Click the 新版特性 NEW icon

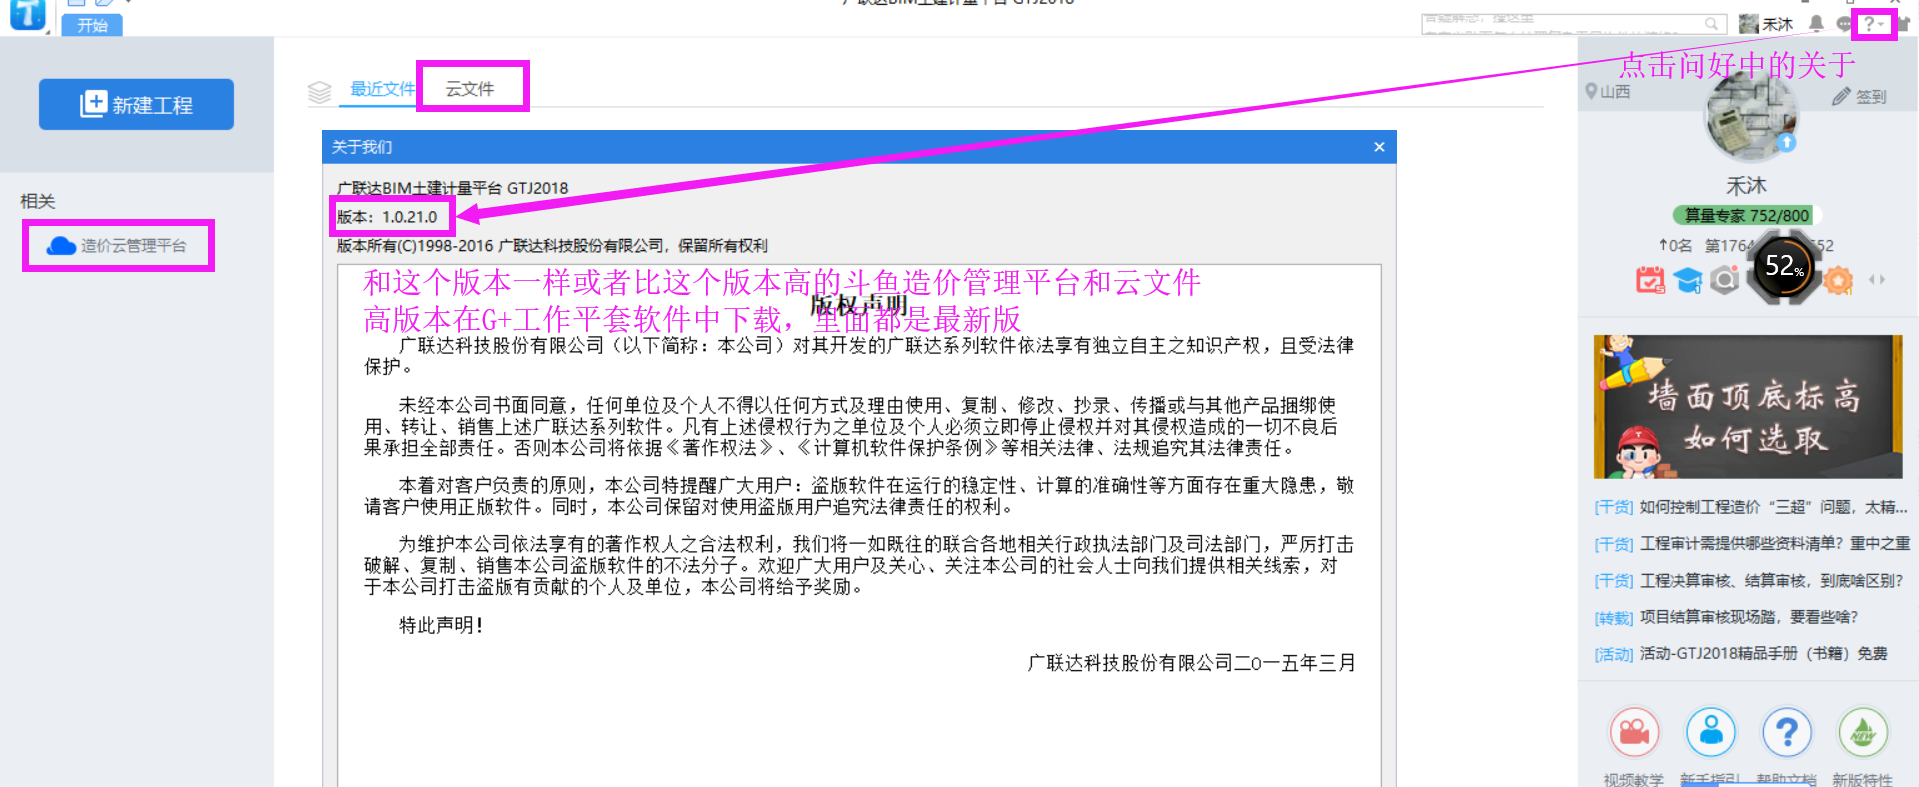pyautogui.click(x=1863, y=733)
